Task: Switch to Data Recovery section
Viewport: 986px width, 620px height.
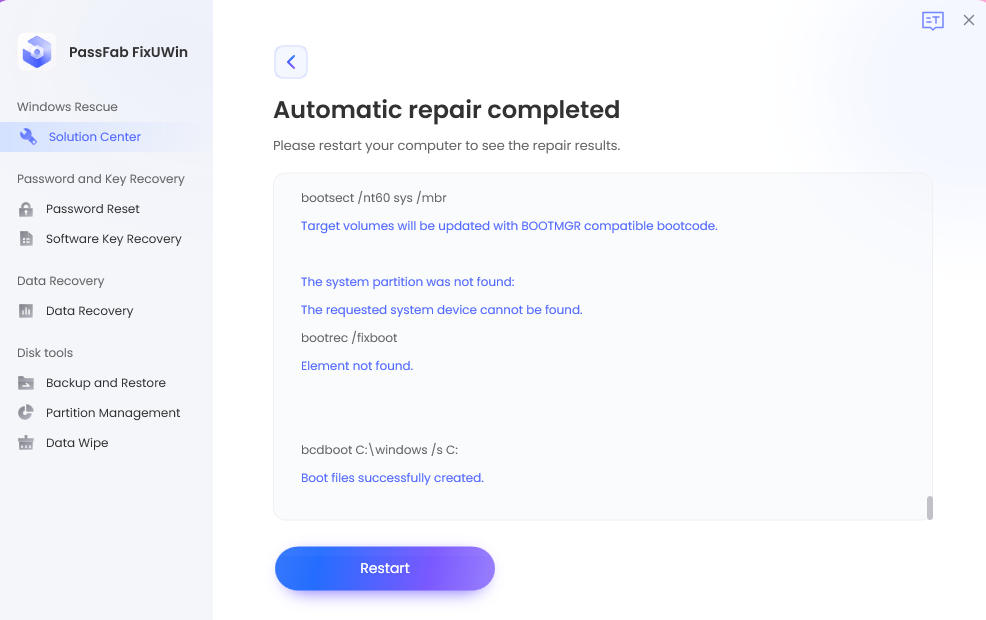Action: tap(90, 311)
